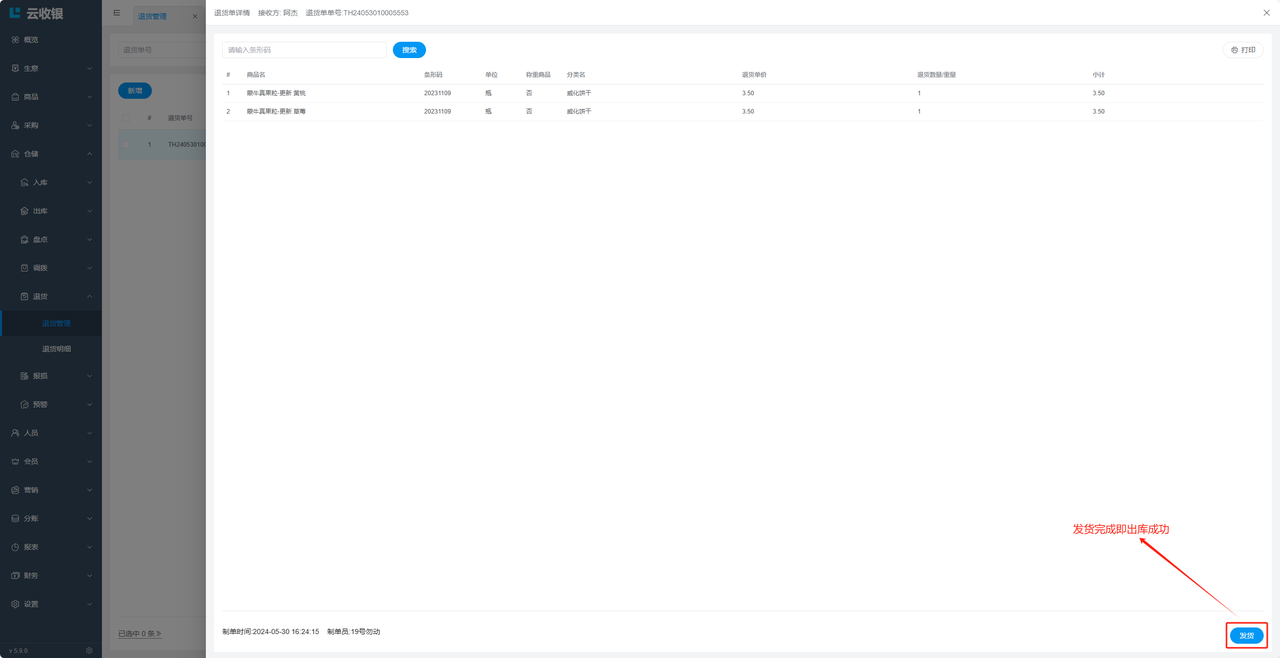Click the small gear icon beside version number

tap(89, 651)
